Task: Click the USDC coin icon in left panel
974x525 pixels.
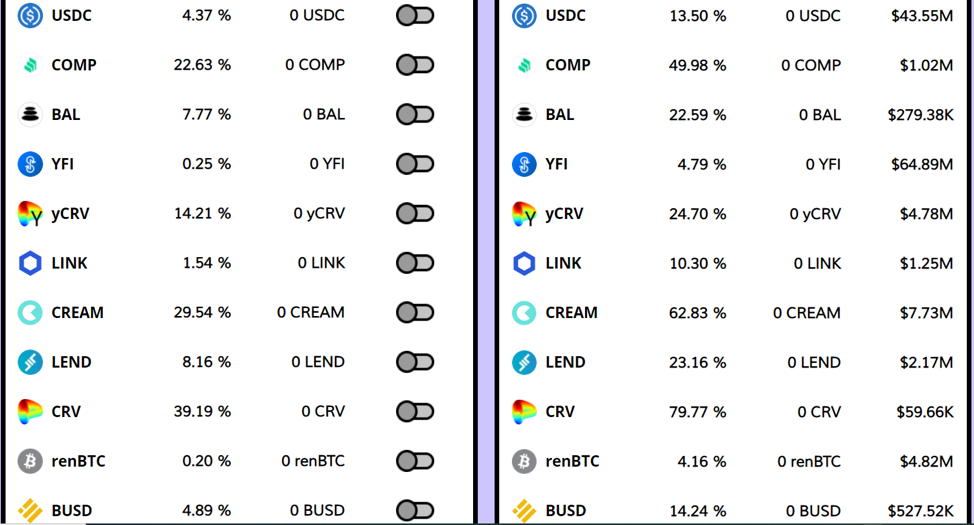Action: [x=31, y=16]
